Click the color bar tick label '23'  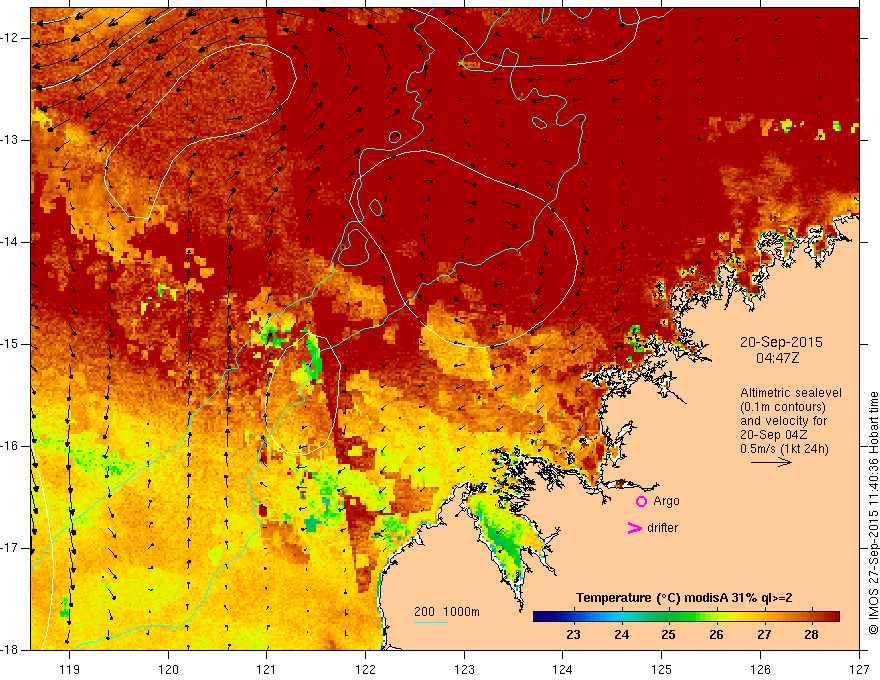(573, 635)
